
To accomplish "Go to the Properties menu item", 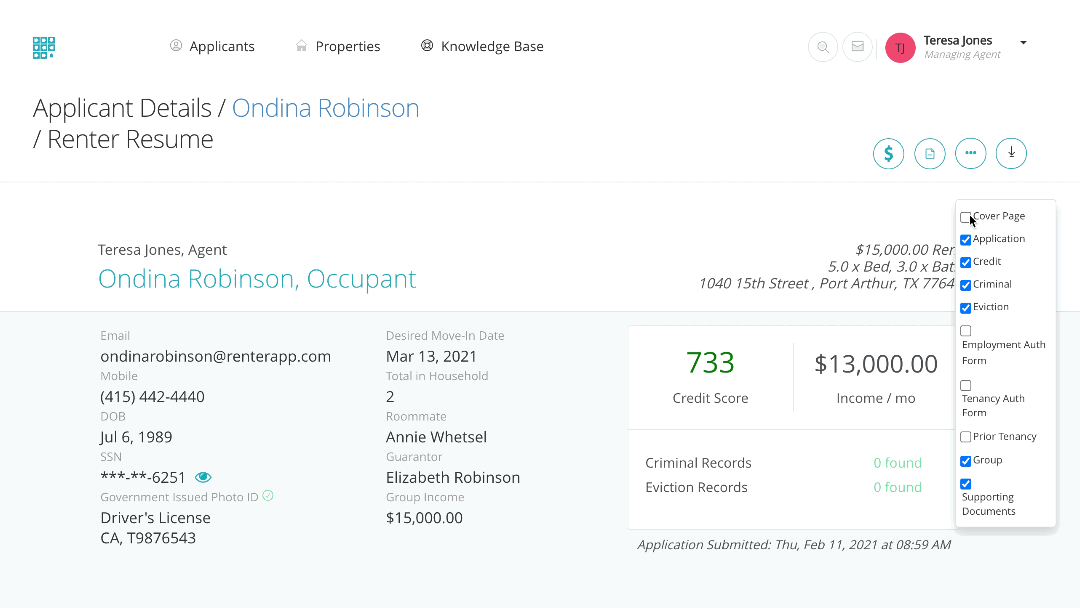I will 338,46.
